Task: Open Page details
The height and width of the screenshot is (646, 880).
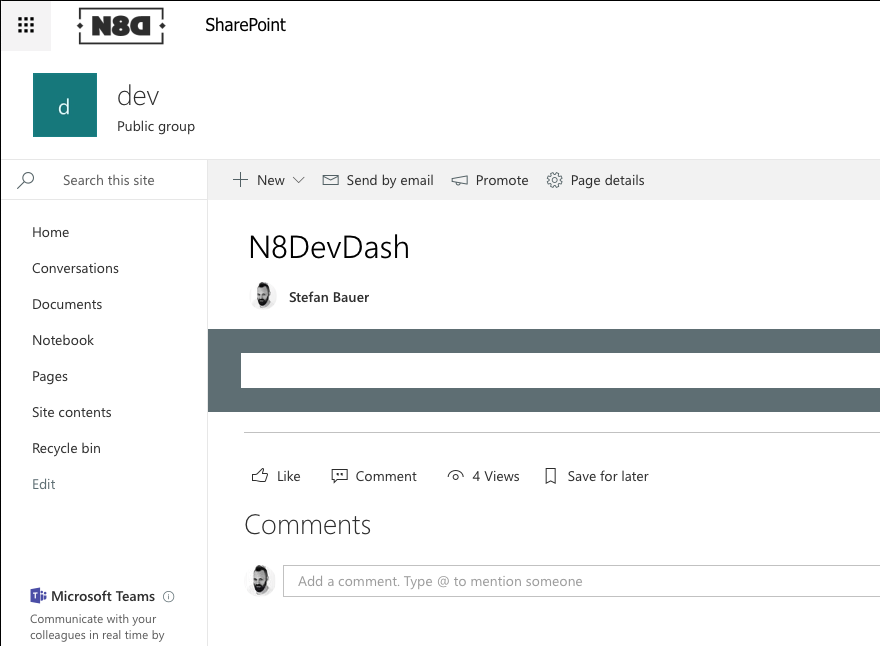Action: pos(607,180)
